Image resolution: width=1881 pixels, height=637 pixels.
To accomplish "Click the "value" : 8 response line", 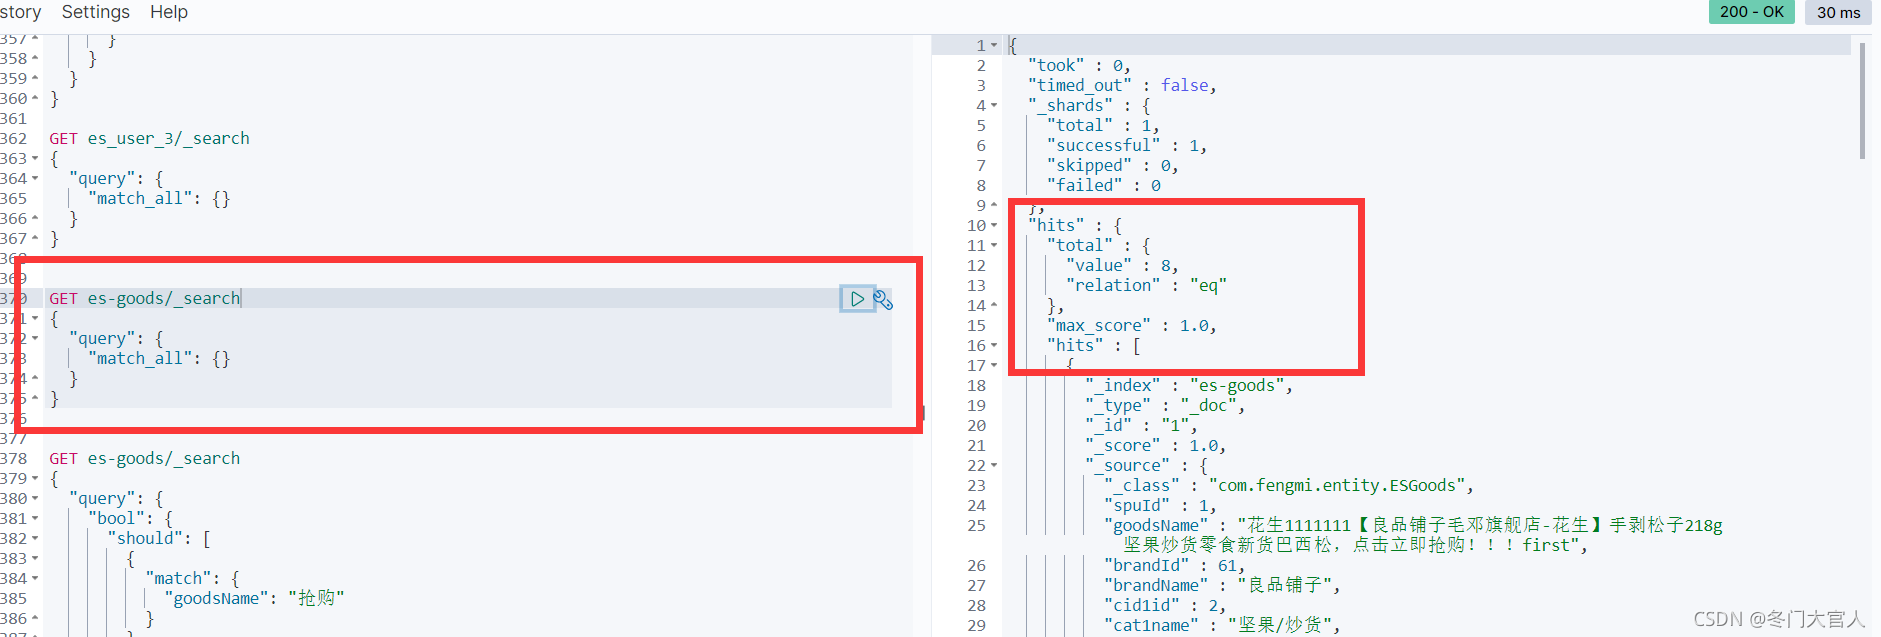I will pos(1122,265).
